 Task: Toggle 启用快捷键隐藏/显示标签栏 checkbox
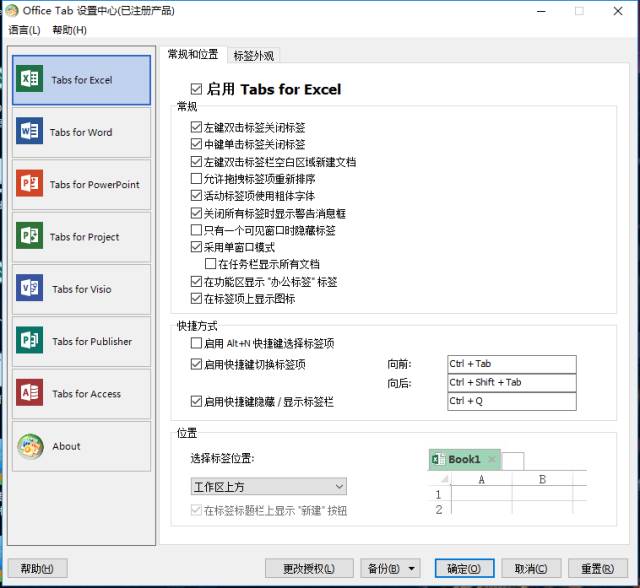(x=196, y=402)
